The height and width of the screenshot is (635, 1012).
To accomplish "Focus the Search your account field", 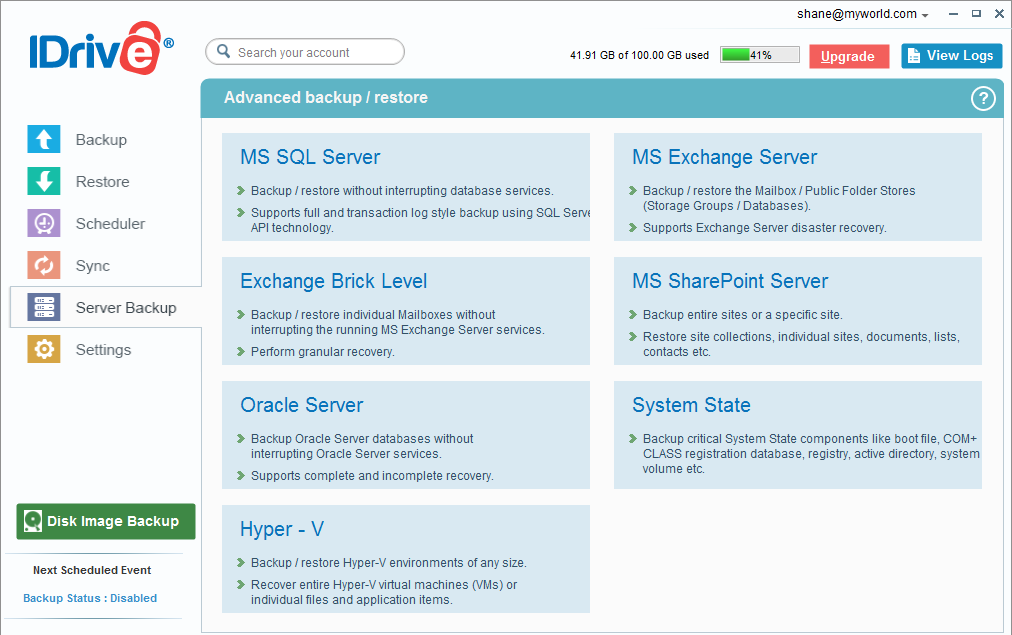I will (305, 52).
